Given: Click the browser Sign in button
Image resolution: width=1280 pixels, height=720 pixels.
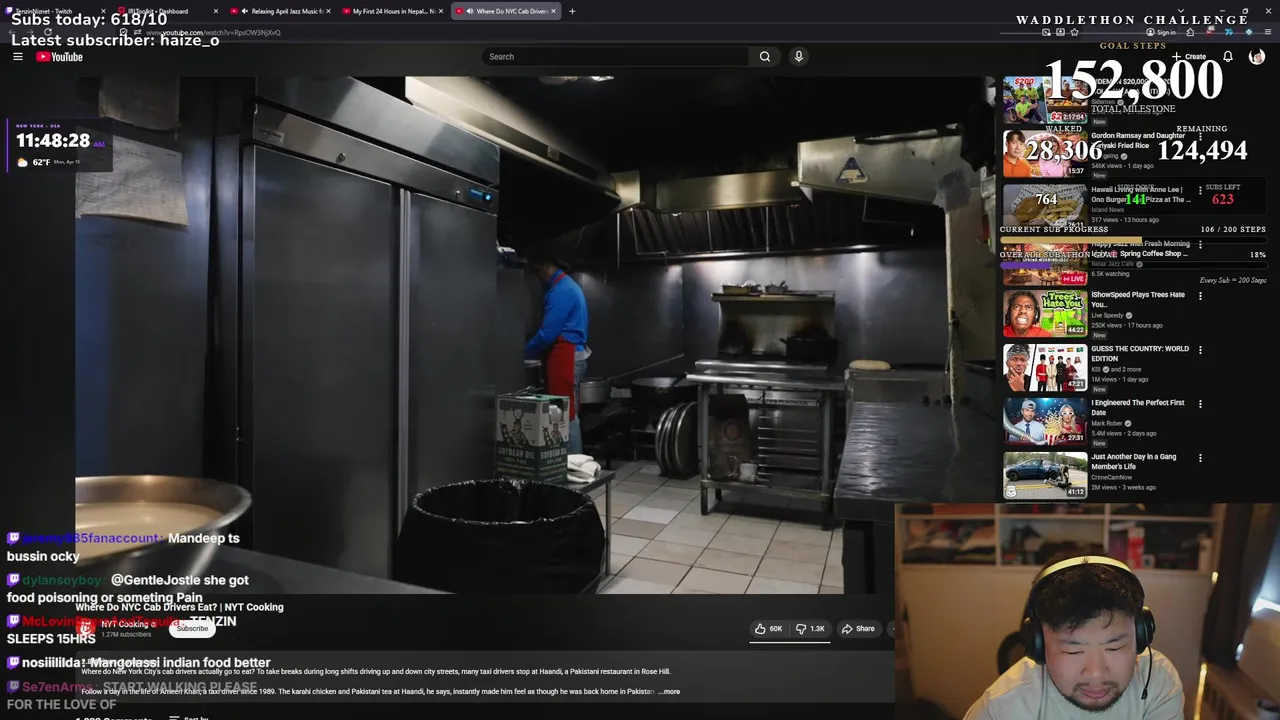Looking at the screenshot, I should point(1161,32).
